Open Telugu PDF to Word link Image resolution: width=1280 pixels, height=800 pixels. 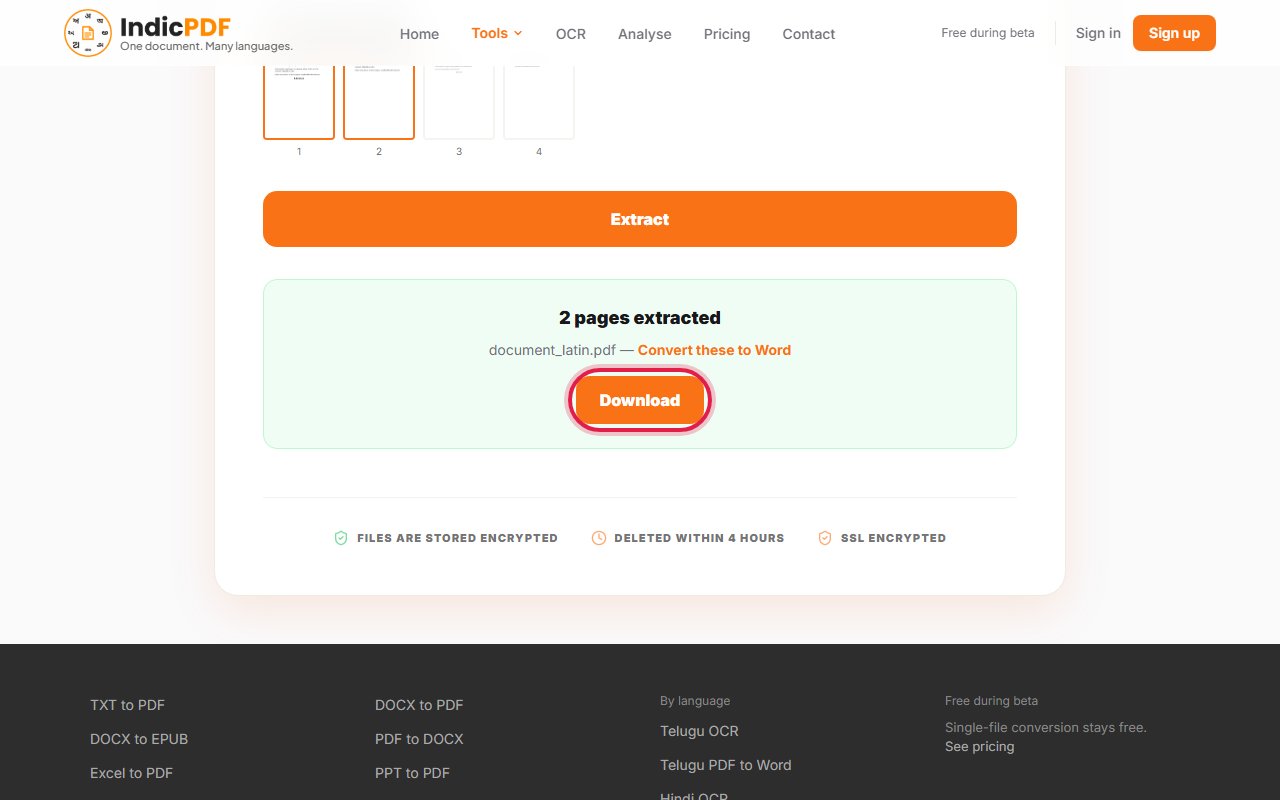(x=725, y=765)
